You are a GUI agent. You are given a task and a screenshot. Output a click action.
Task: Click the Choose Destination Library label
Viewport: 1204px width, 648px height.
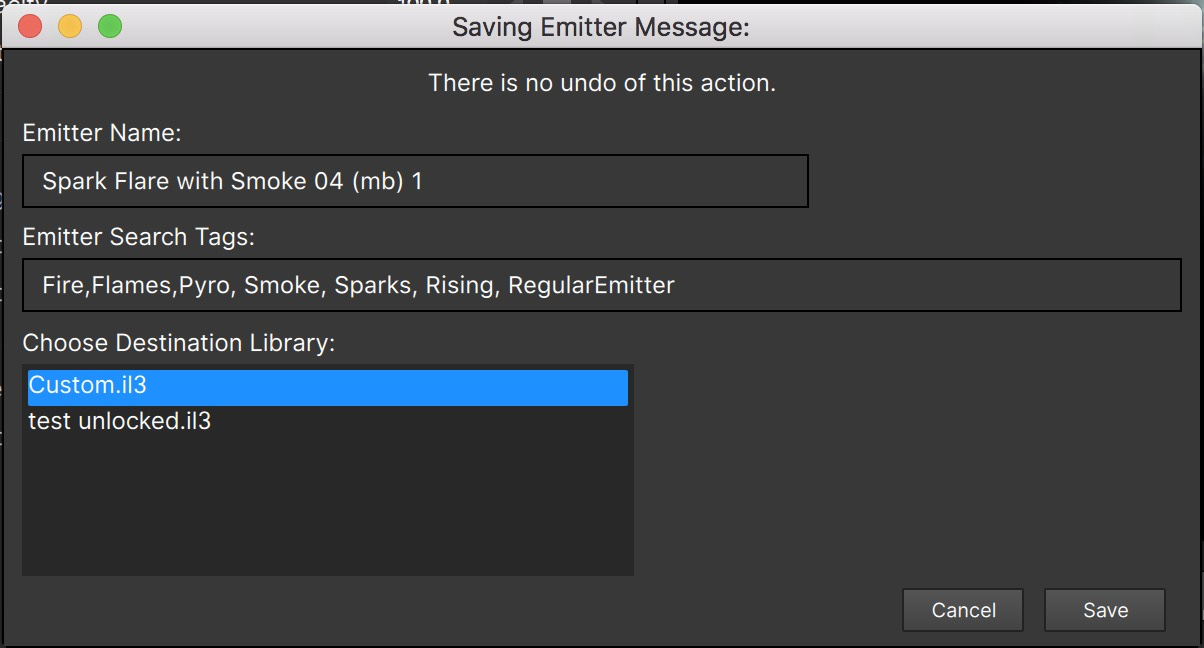(178, 343)
